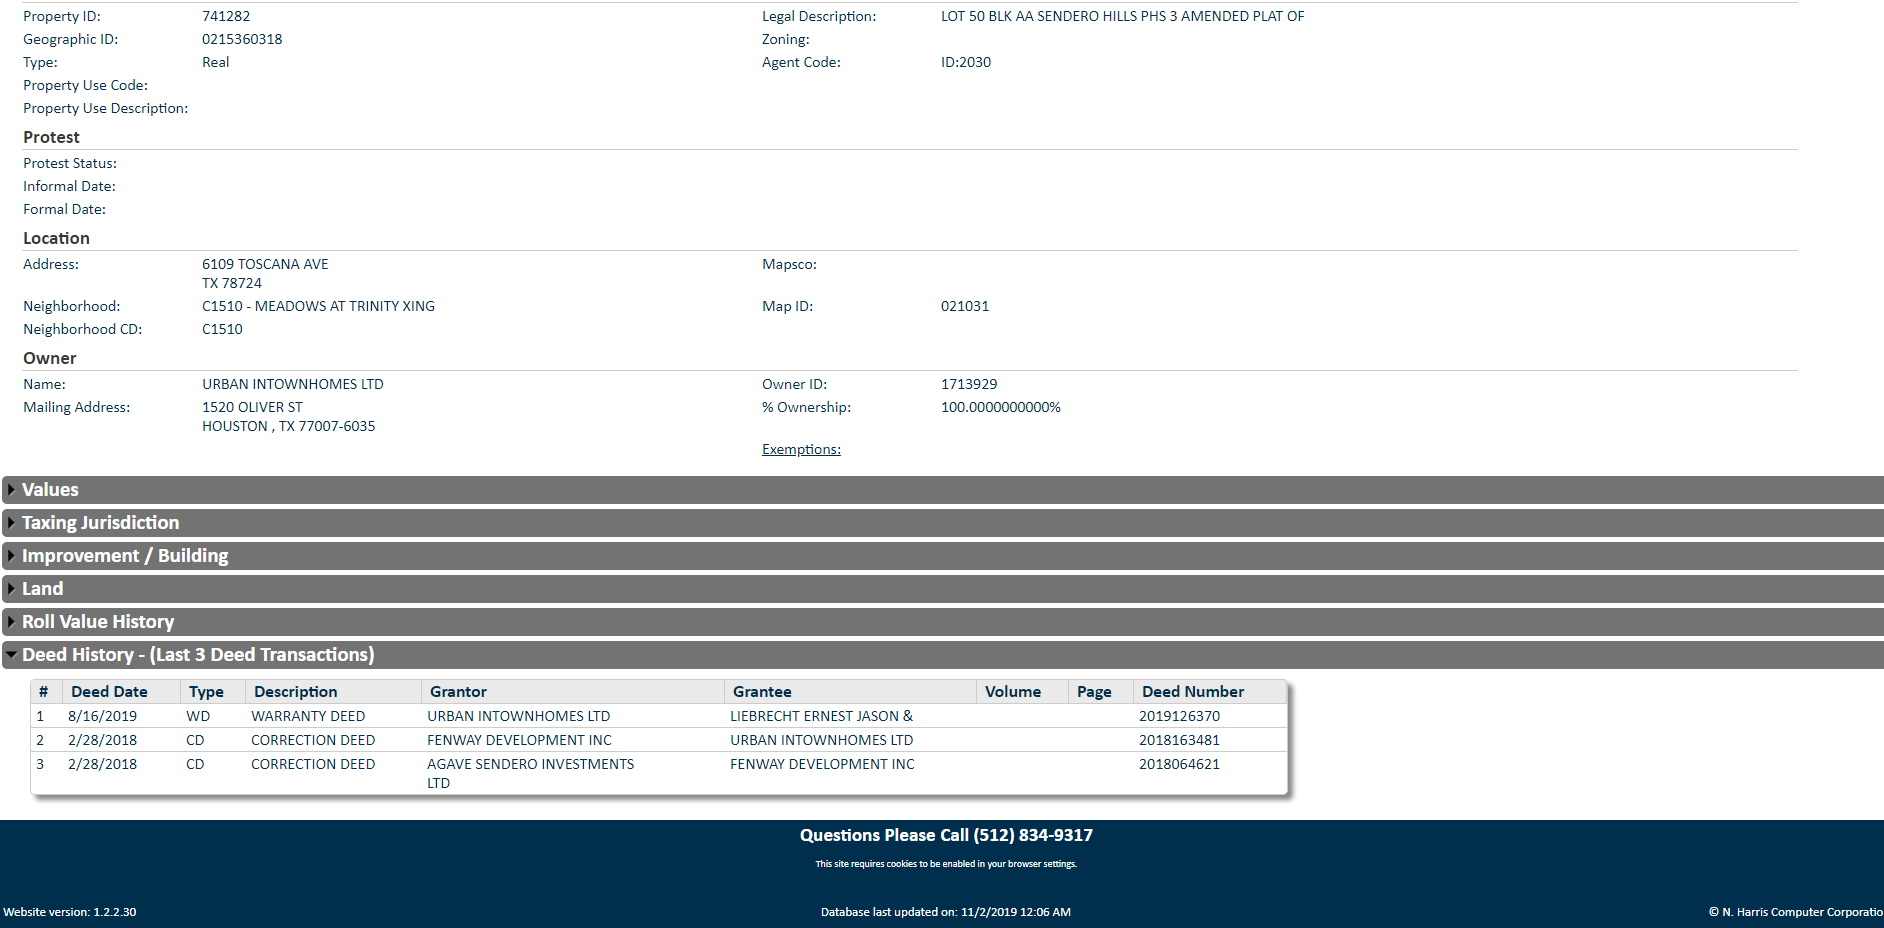The image size is (1884, 928).
Task: Click the legal description text
Action: pyautogui.click(x=1122, y=16)
